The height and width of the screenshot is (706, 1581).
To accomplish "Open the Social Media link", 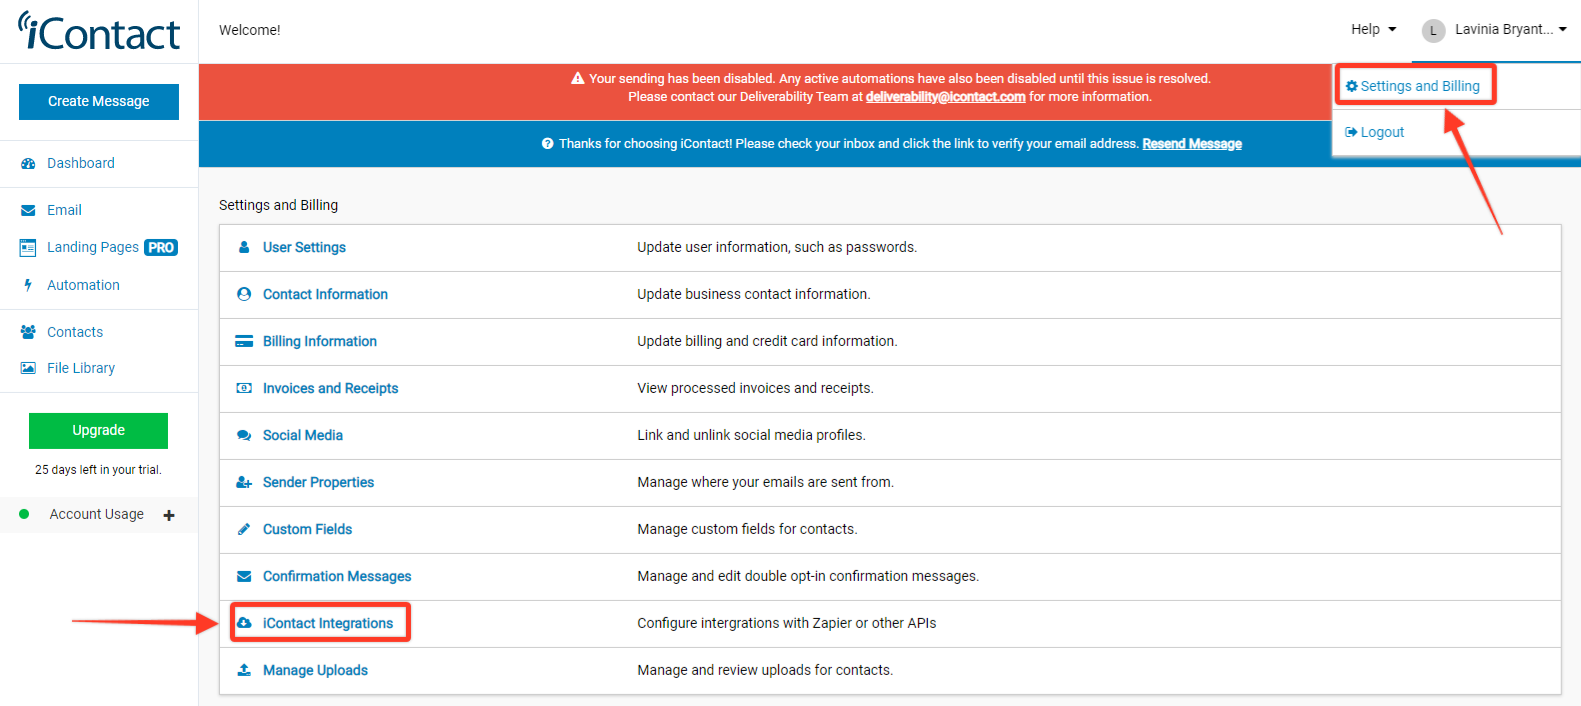I will tap(303, 435).
